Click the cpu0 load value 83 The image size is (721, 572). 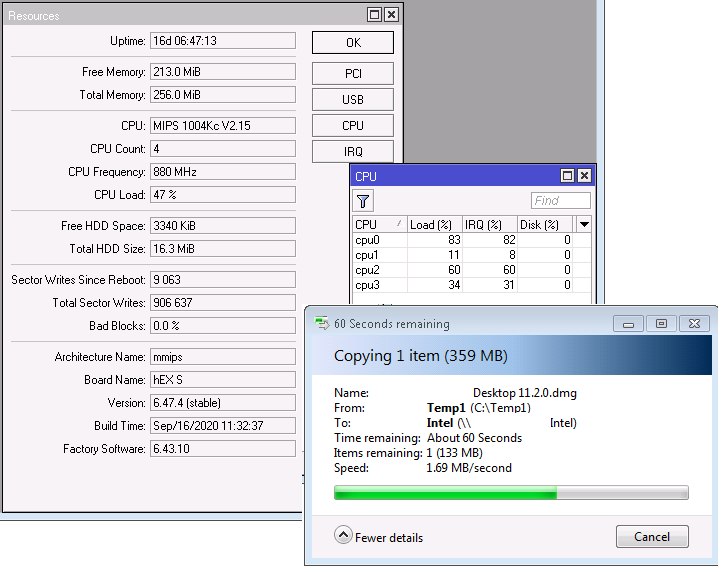pyautogui.click(x=454, y=240)
